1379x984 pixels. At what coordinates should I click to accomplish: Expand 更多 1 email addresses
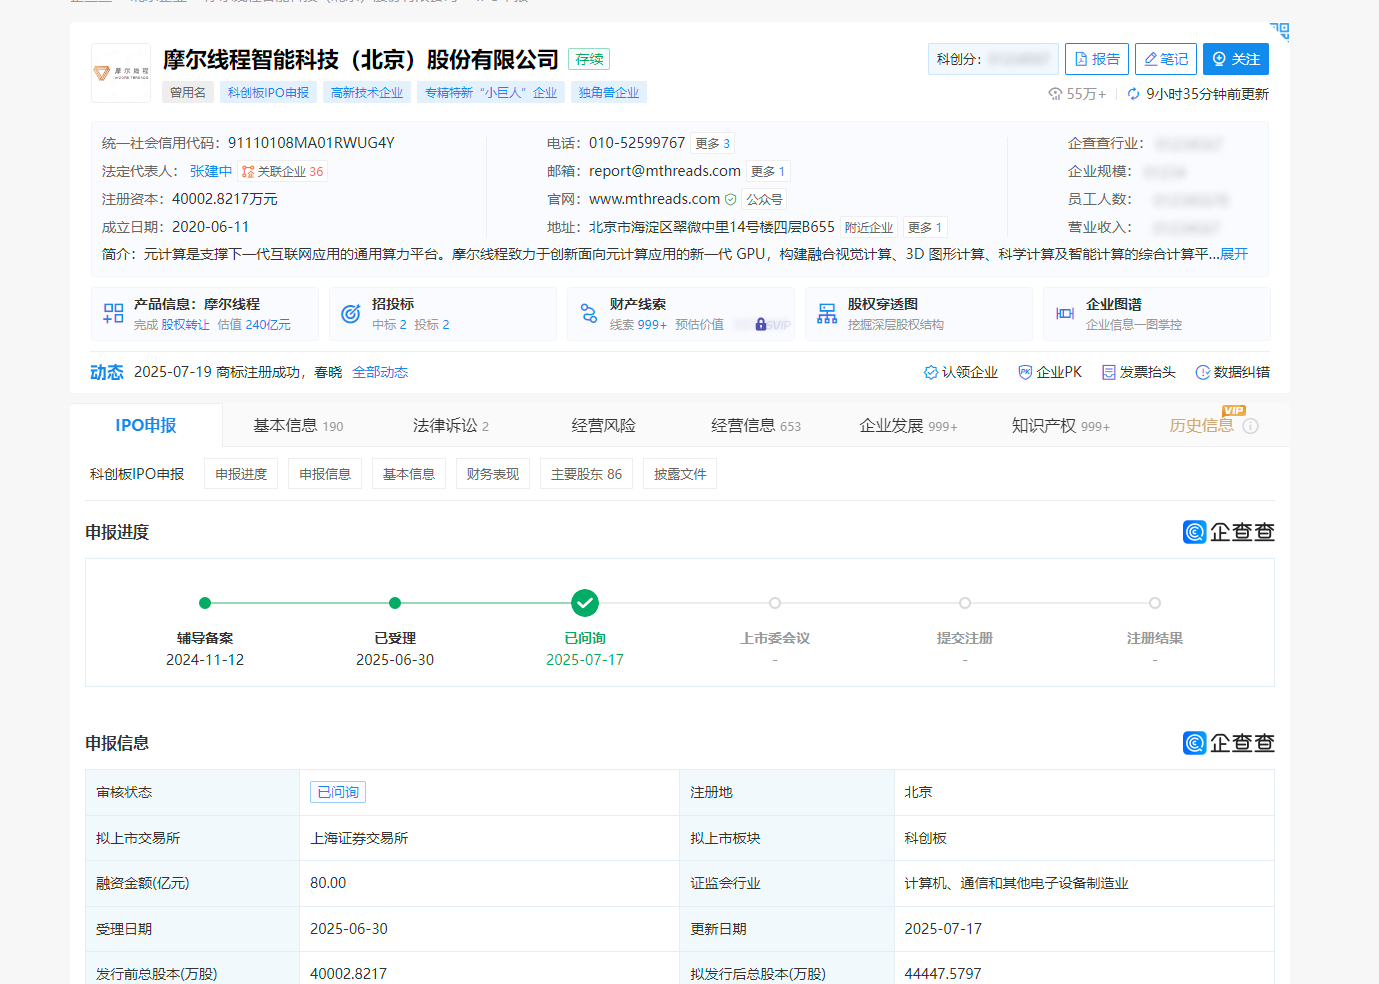point(767,171)
